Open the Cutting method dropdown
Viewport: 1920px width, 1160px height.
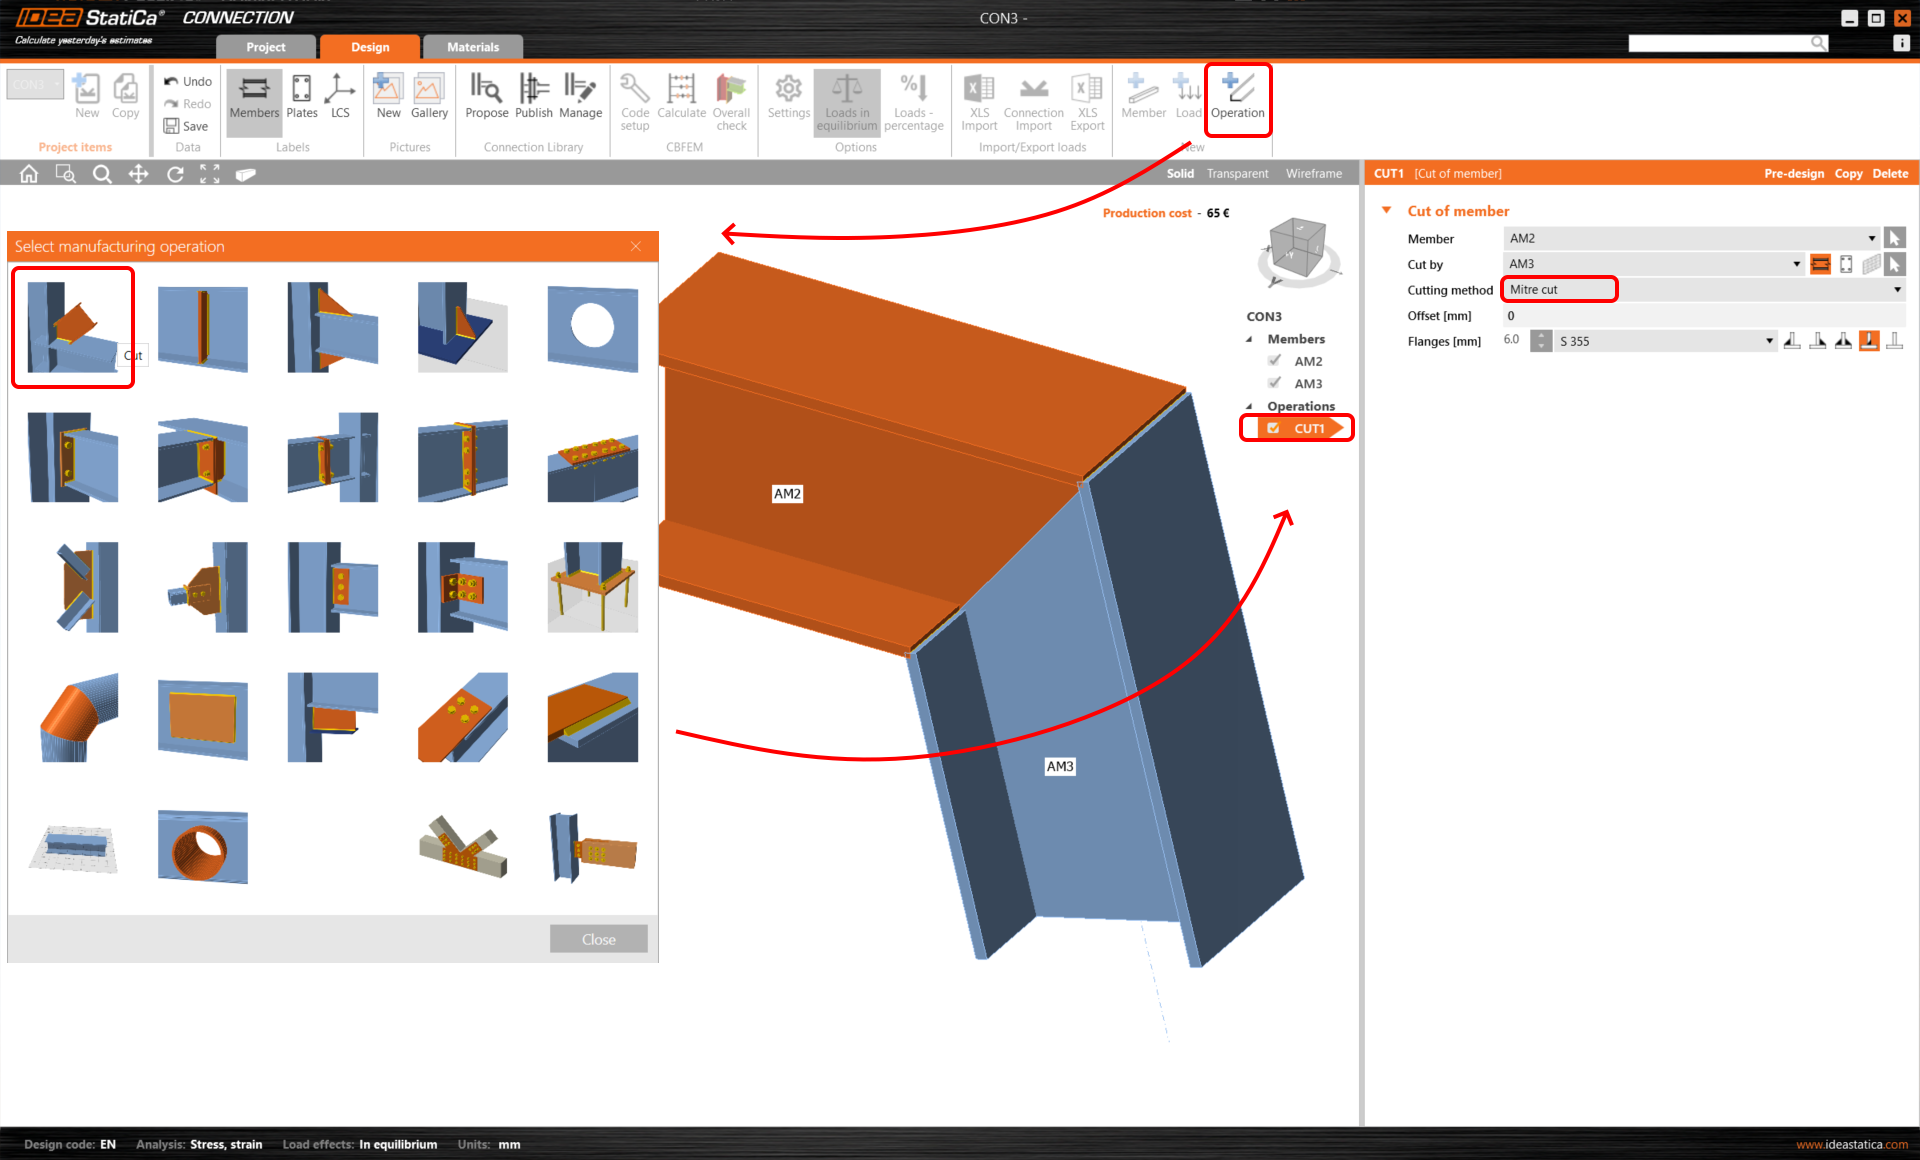[1897, 290]
